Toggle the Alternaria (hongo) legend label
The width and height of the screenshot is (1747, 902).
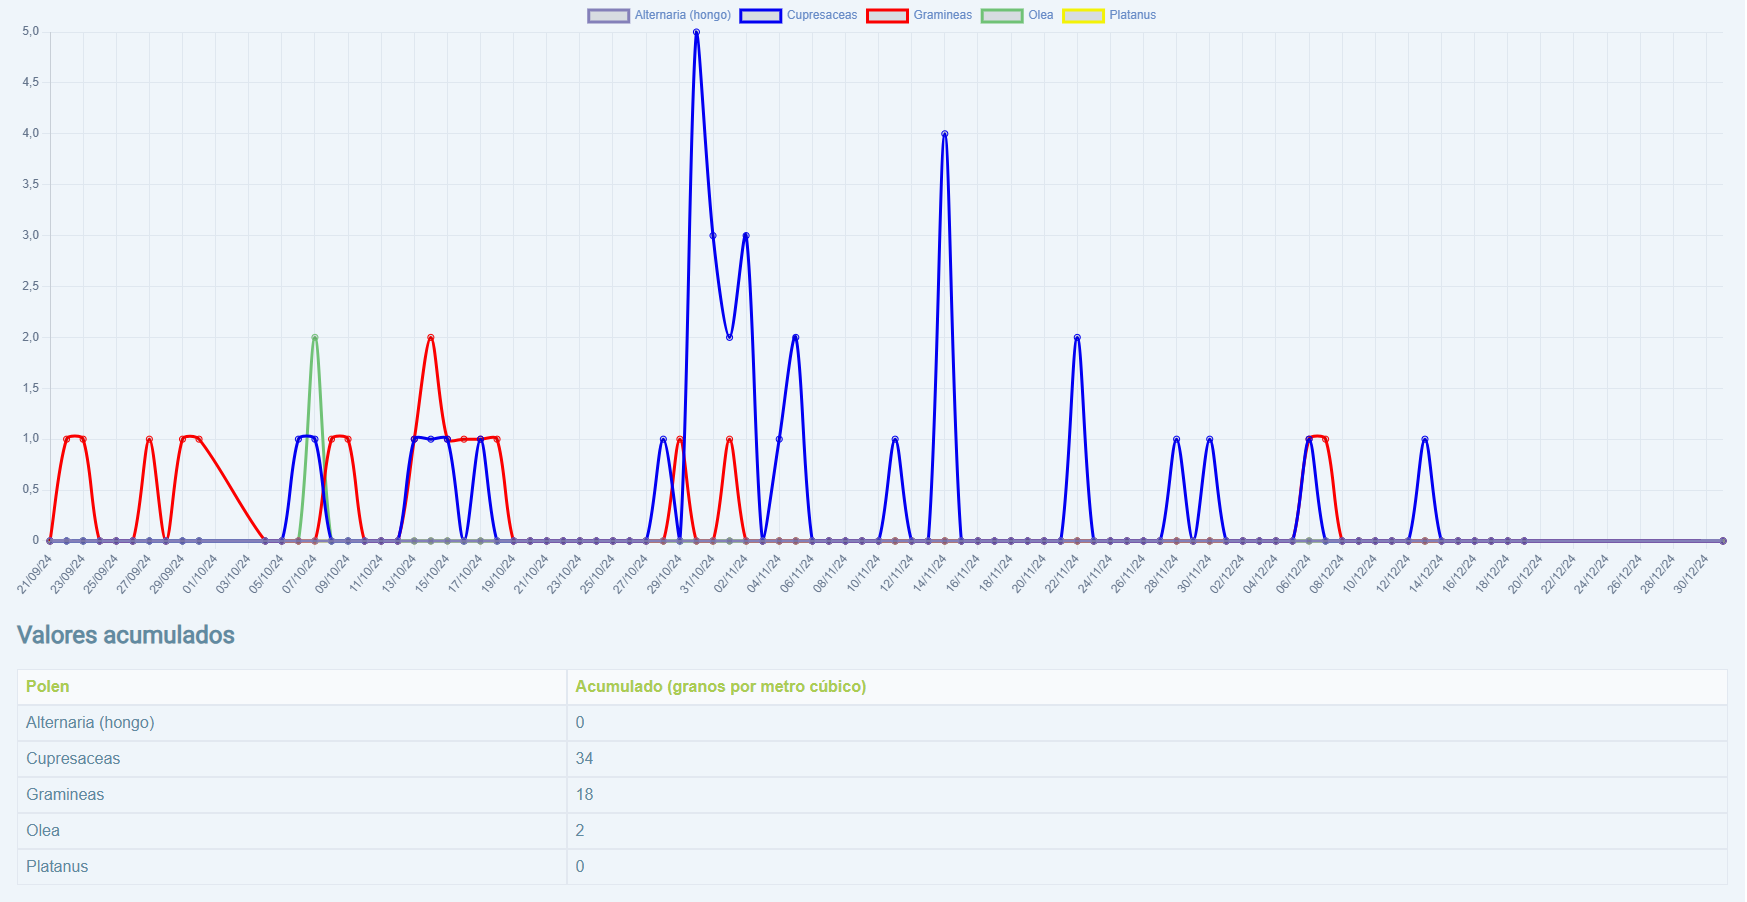click(x=682, y=15)
